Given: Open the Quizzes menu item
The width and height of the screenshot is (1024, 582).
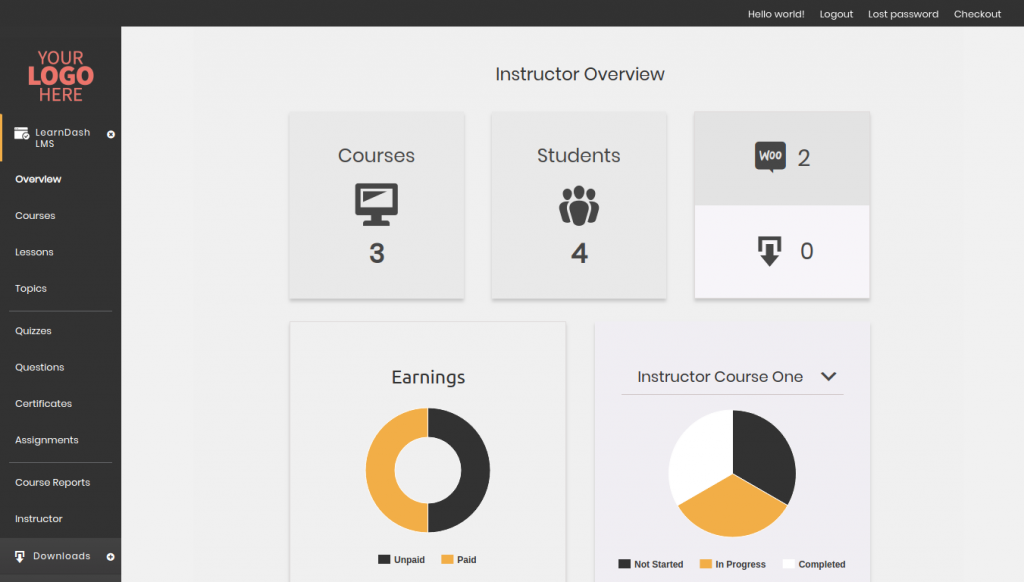Looking at the screenshot, I should click(x=33, y=331).
